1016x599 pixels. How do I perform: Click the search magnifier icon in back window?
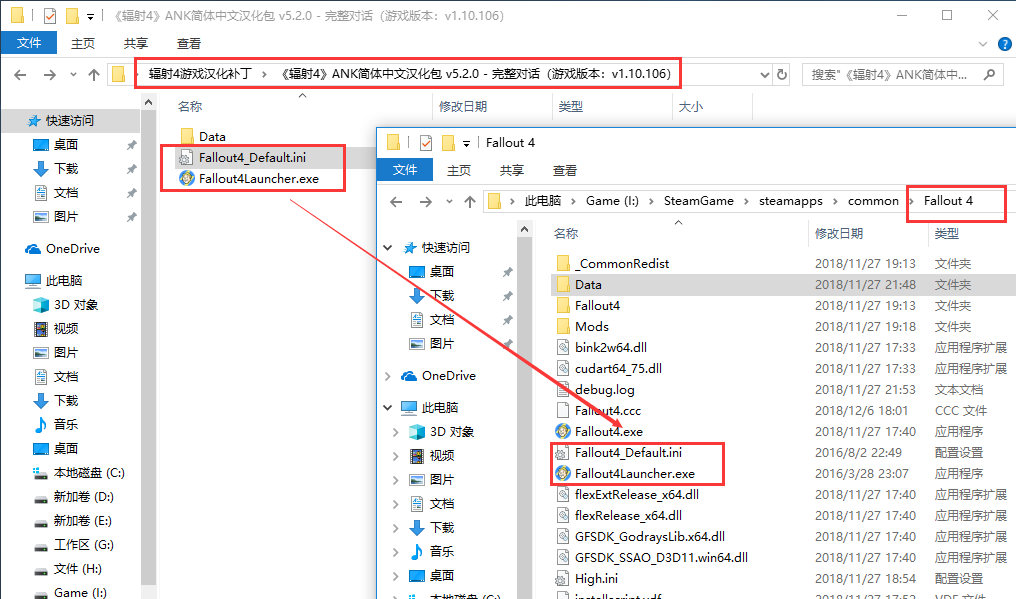click(x=989, y=75)
